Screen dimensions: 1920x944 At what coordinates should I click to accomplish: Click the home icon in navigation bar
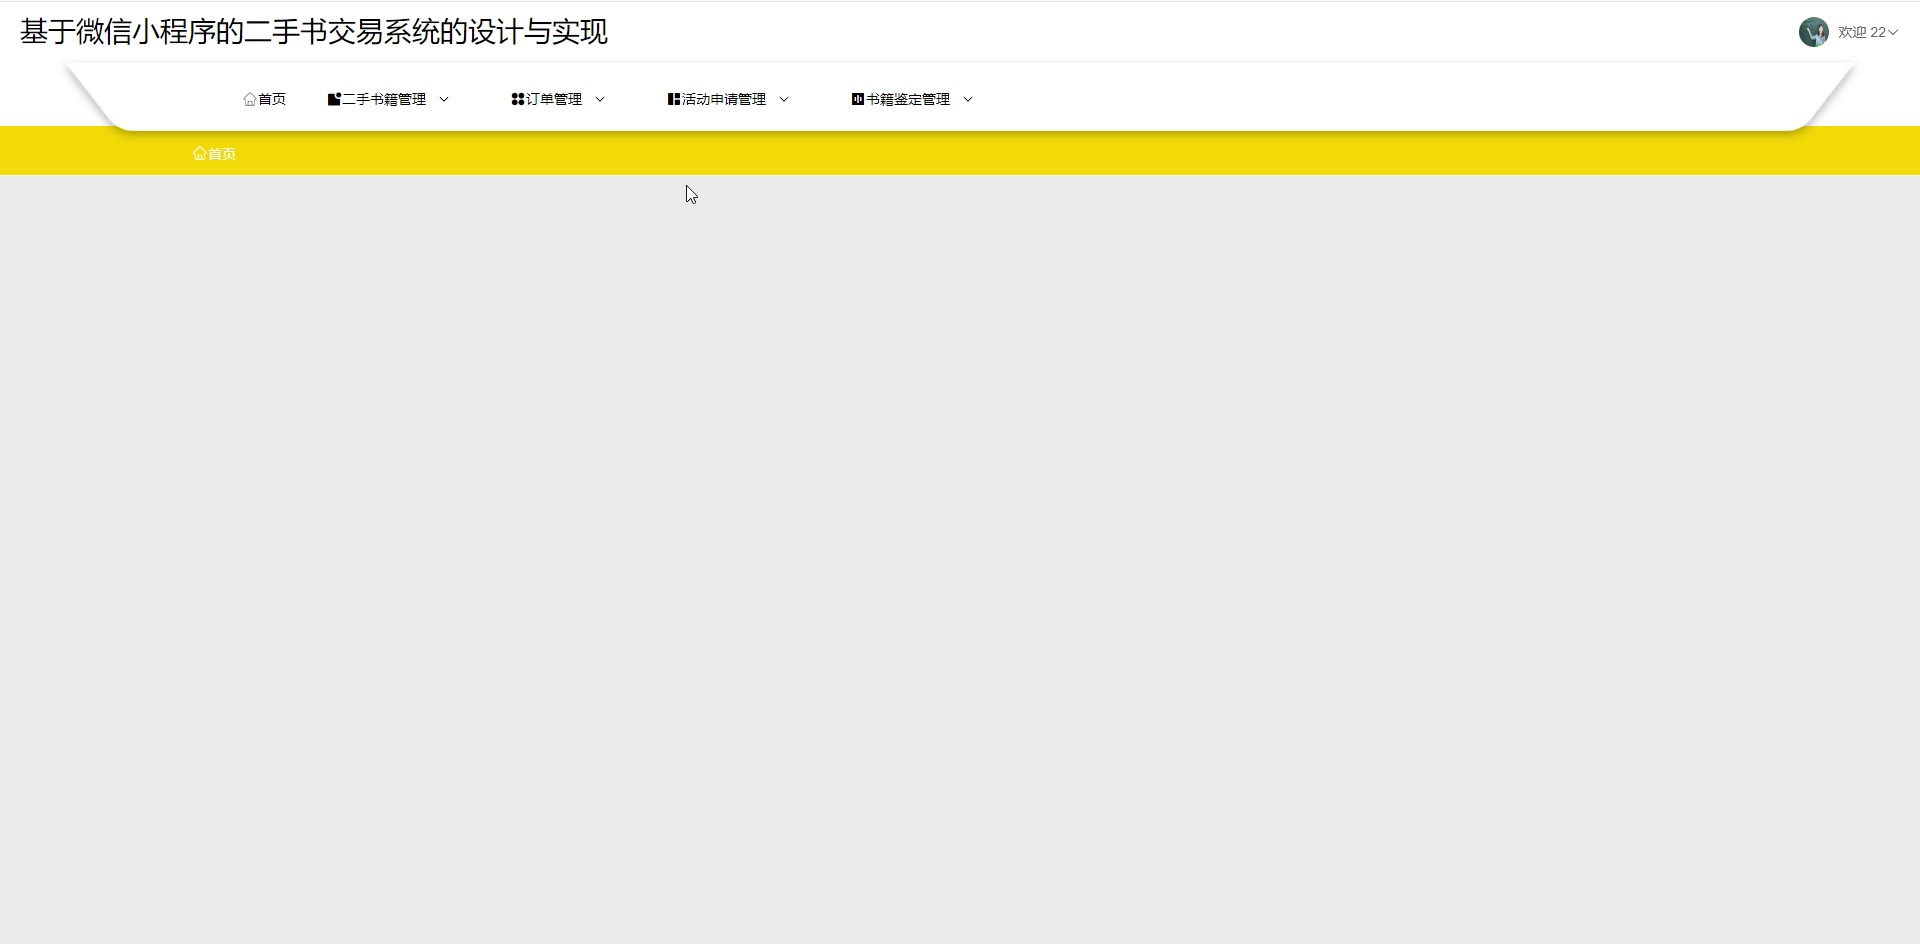250,99
